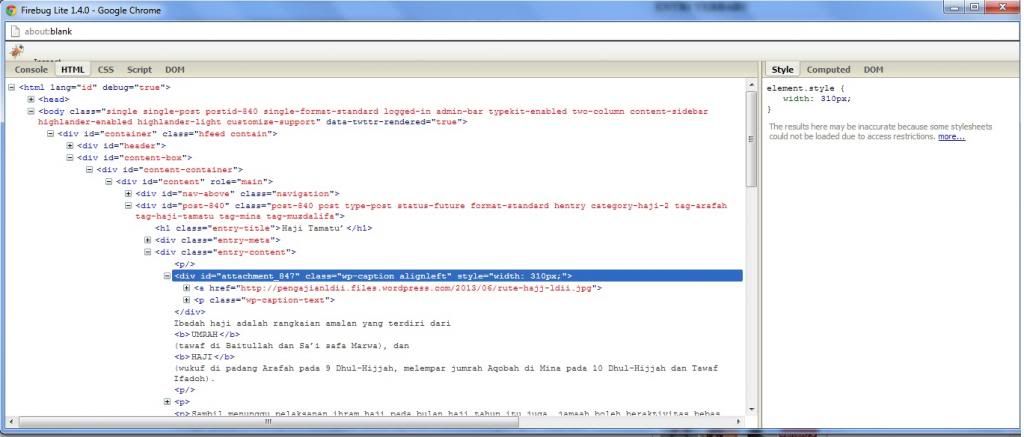Select the Script tab
Viewport: 1024px width, 437px height.
pyautogui.click(x=139, y=70)
